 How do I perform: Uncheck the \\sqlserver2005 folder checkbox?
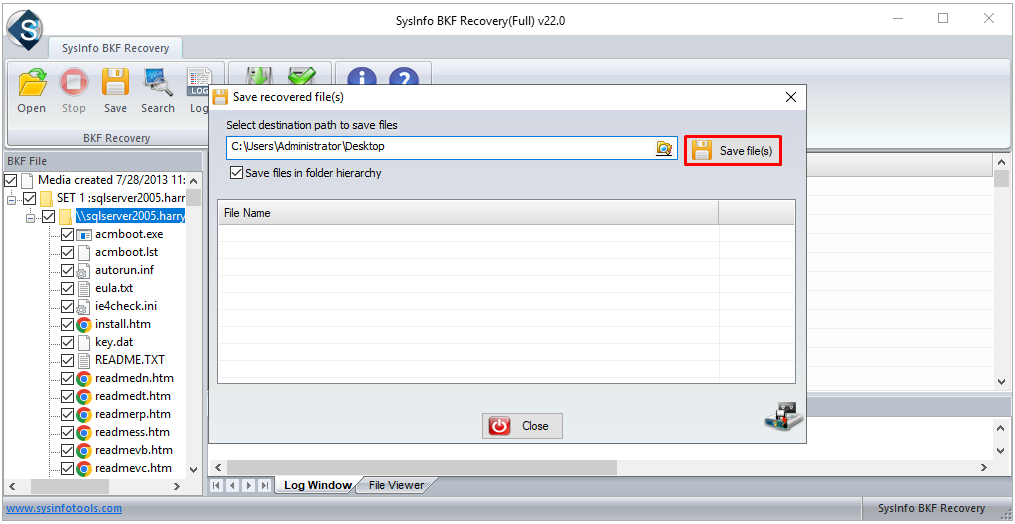(49, 216)
